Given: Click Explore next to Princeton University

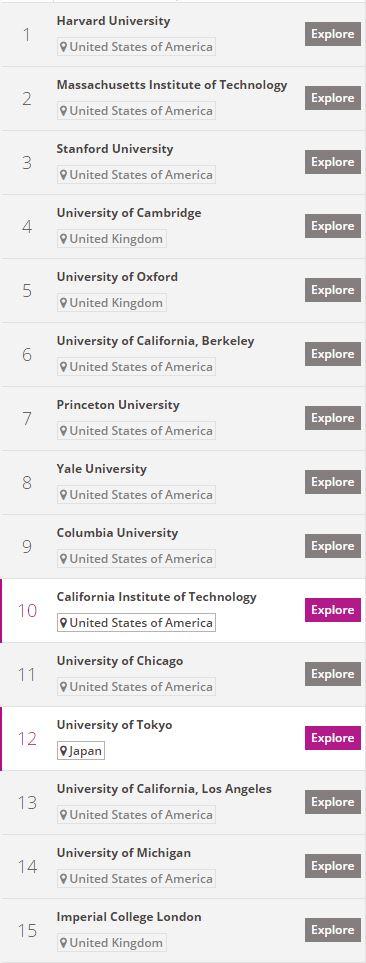Looking at the screenshot, I should tap(333, 418).
